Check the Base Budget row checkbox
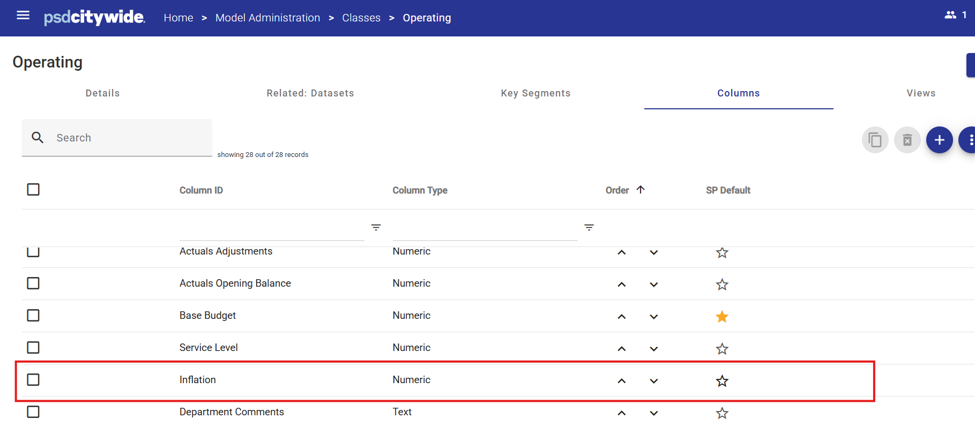Screen dimensions: 975x426 pos(34,315)
